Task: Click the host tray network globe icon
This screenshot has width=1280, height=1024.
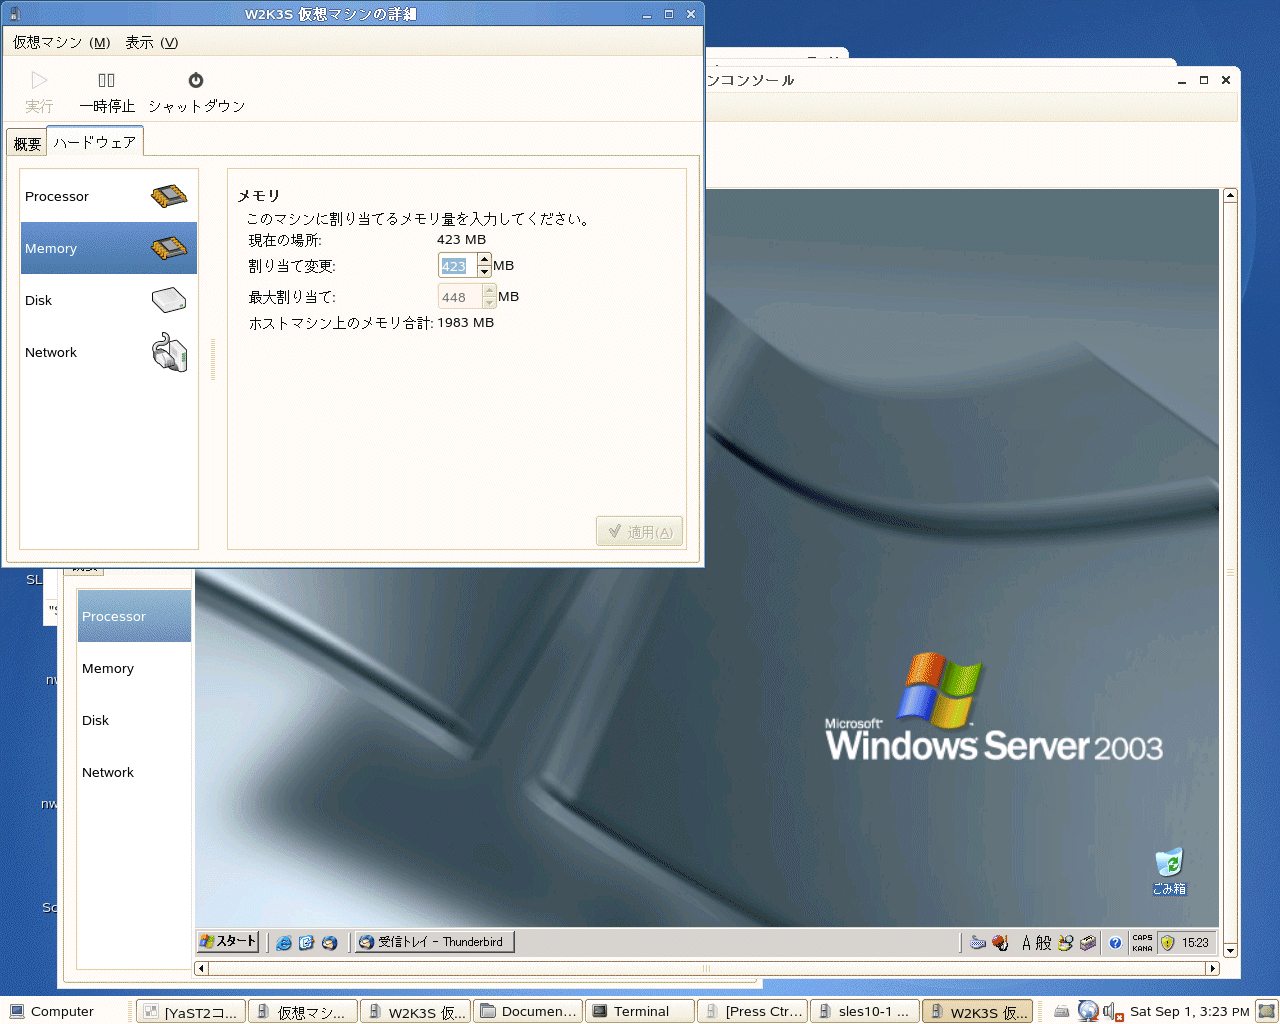Action: point(1088,1012)
